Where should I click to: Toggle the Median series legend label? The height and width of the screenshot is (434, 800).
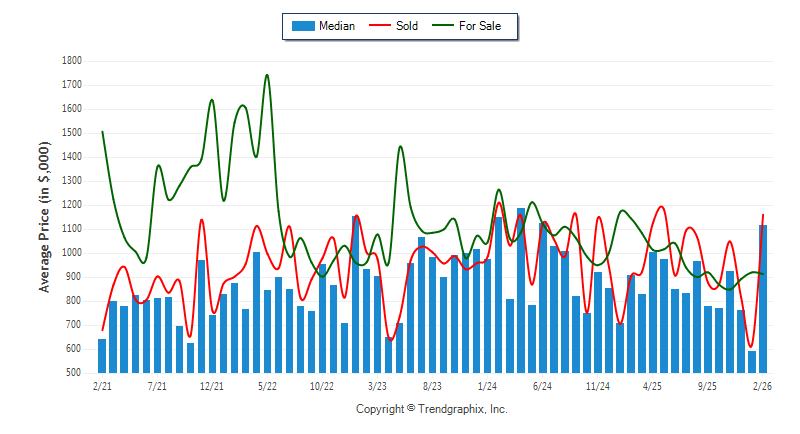point(337,26)
